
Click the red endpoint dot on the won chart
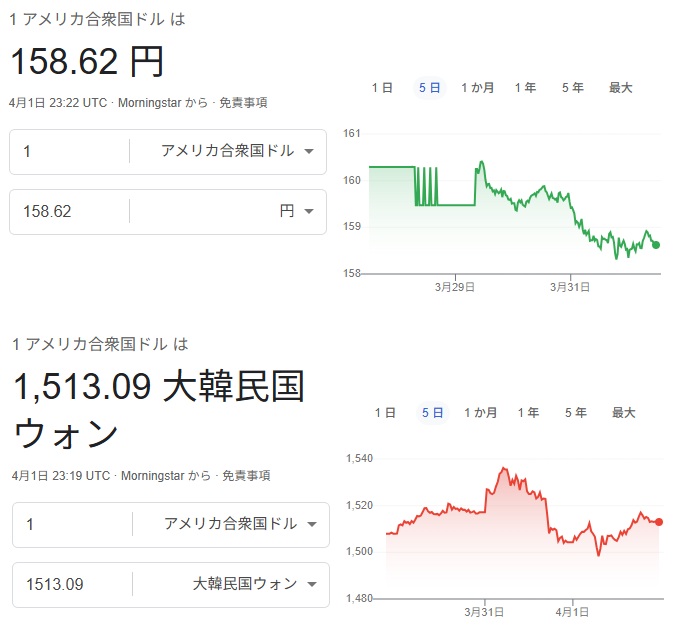tap(659, 521)
